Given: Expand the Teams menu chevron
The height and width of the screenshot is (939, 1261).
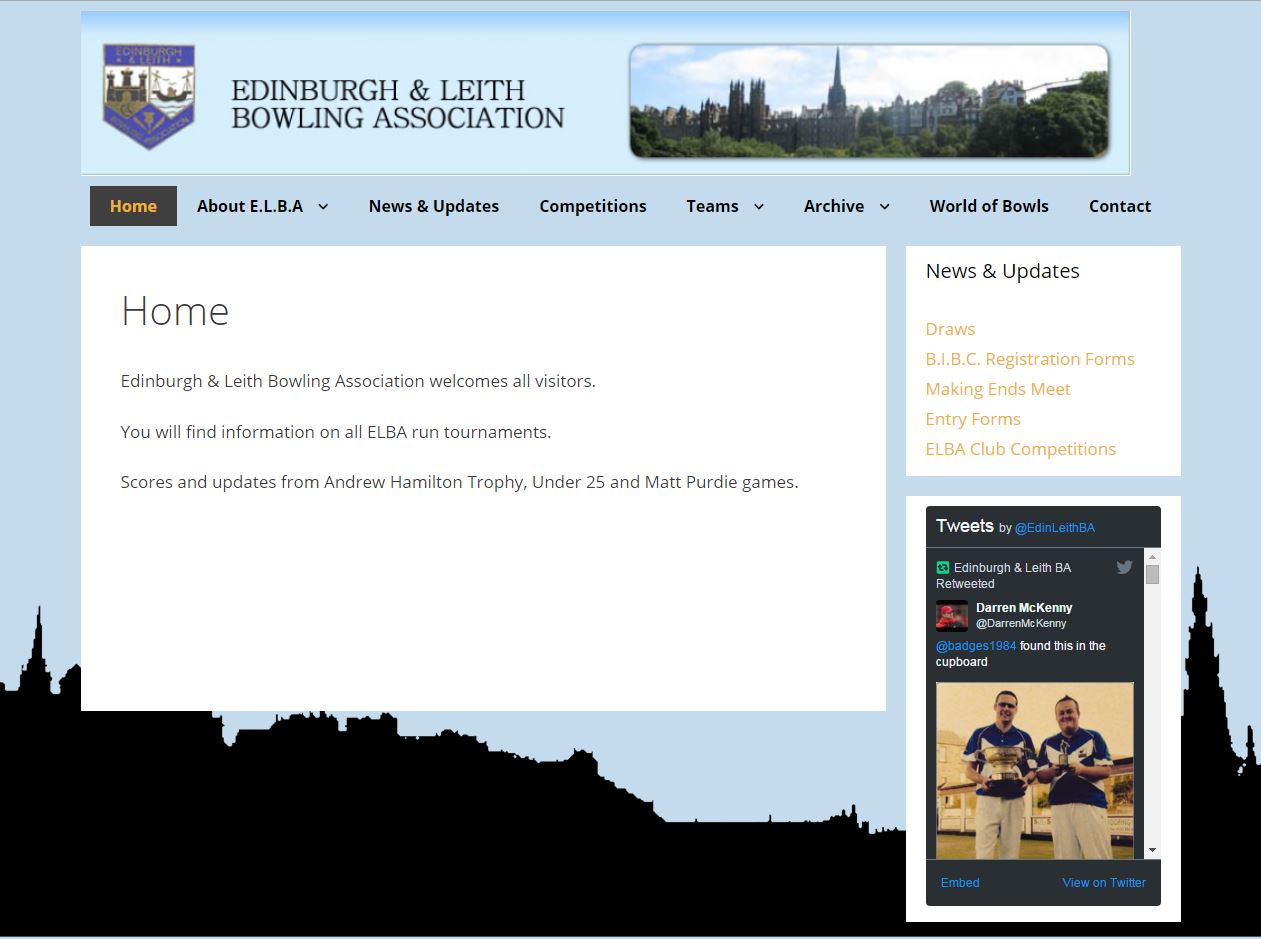Looking at the screenshot, I should [x=758, y=206].
